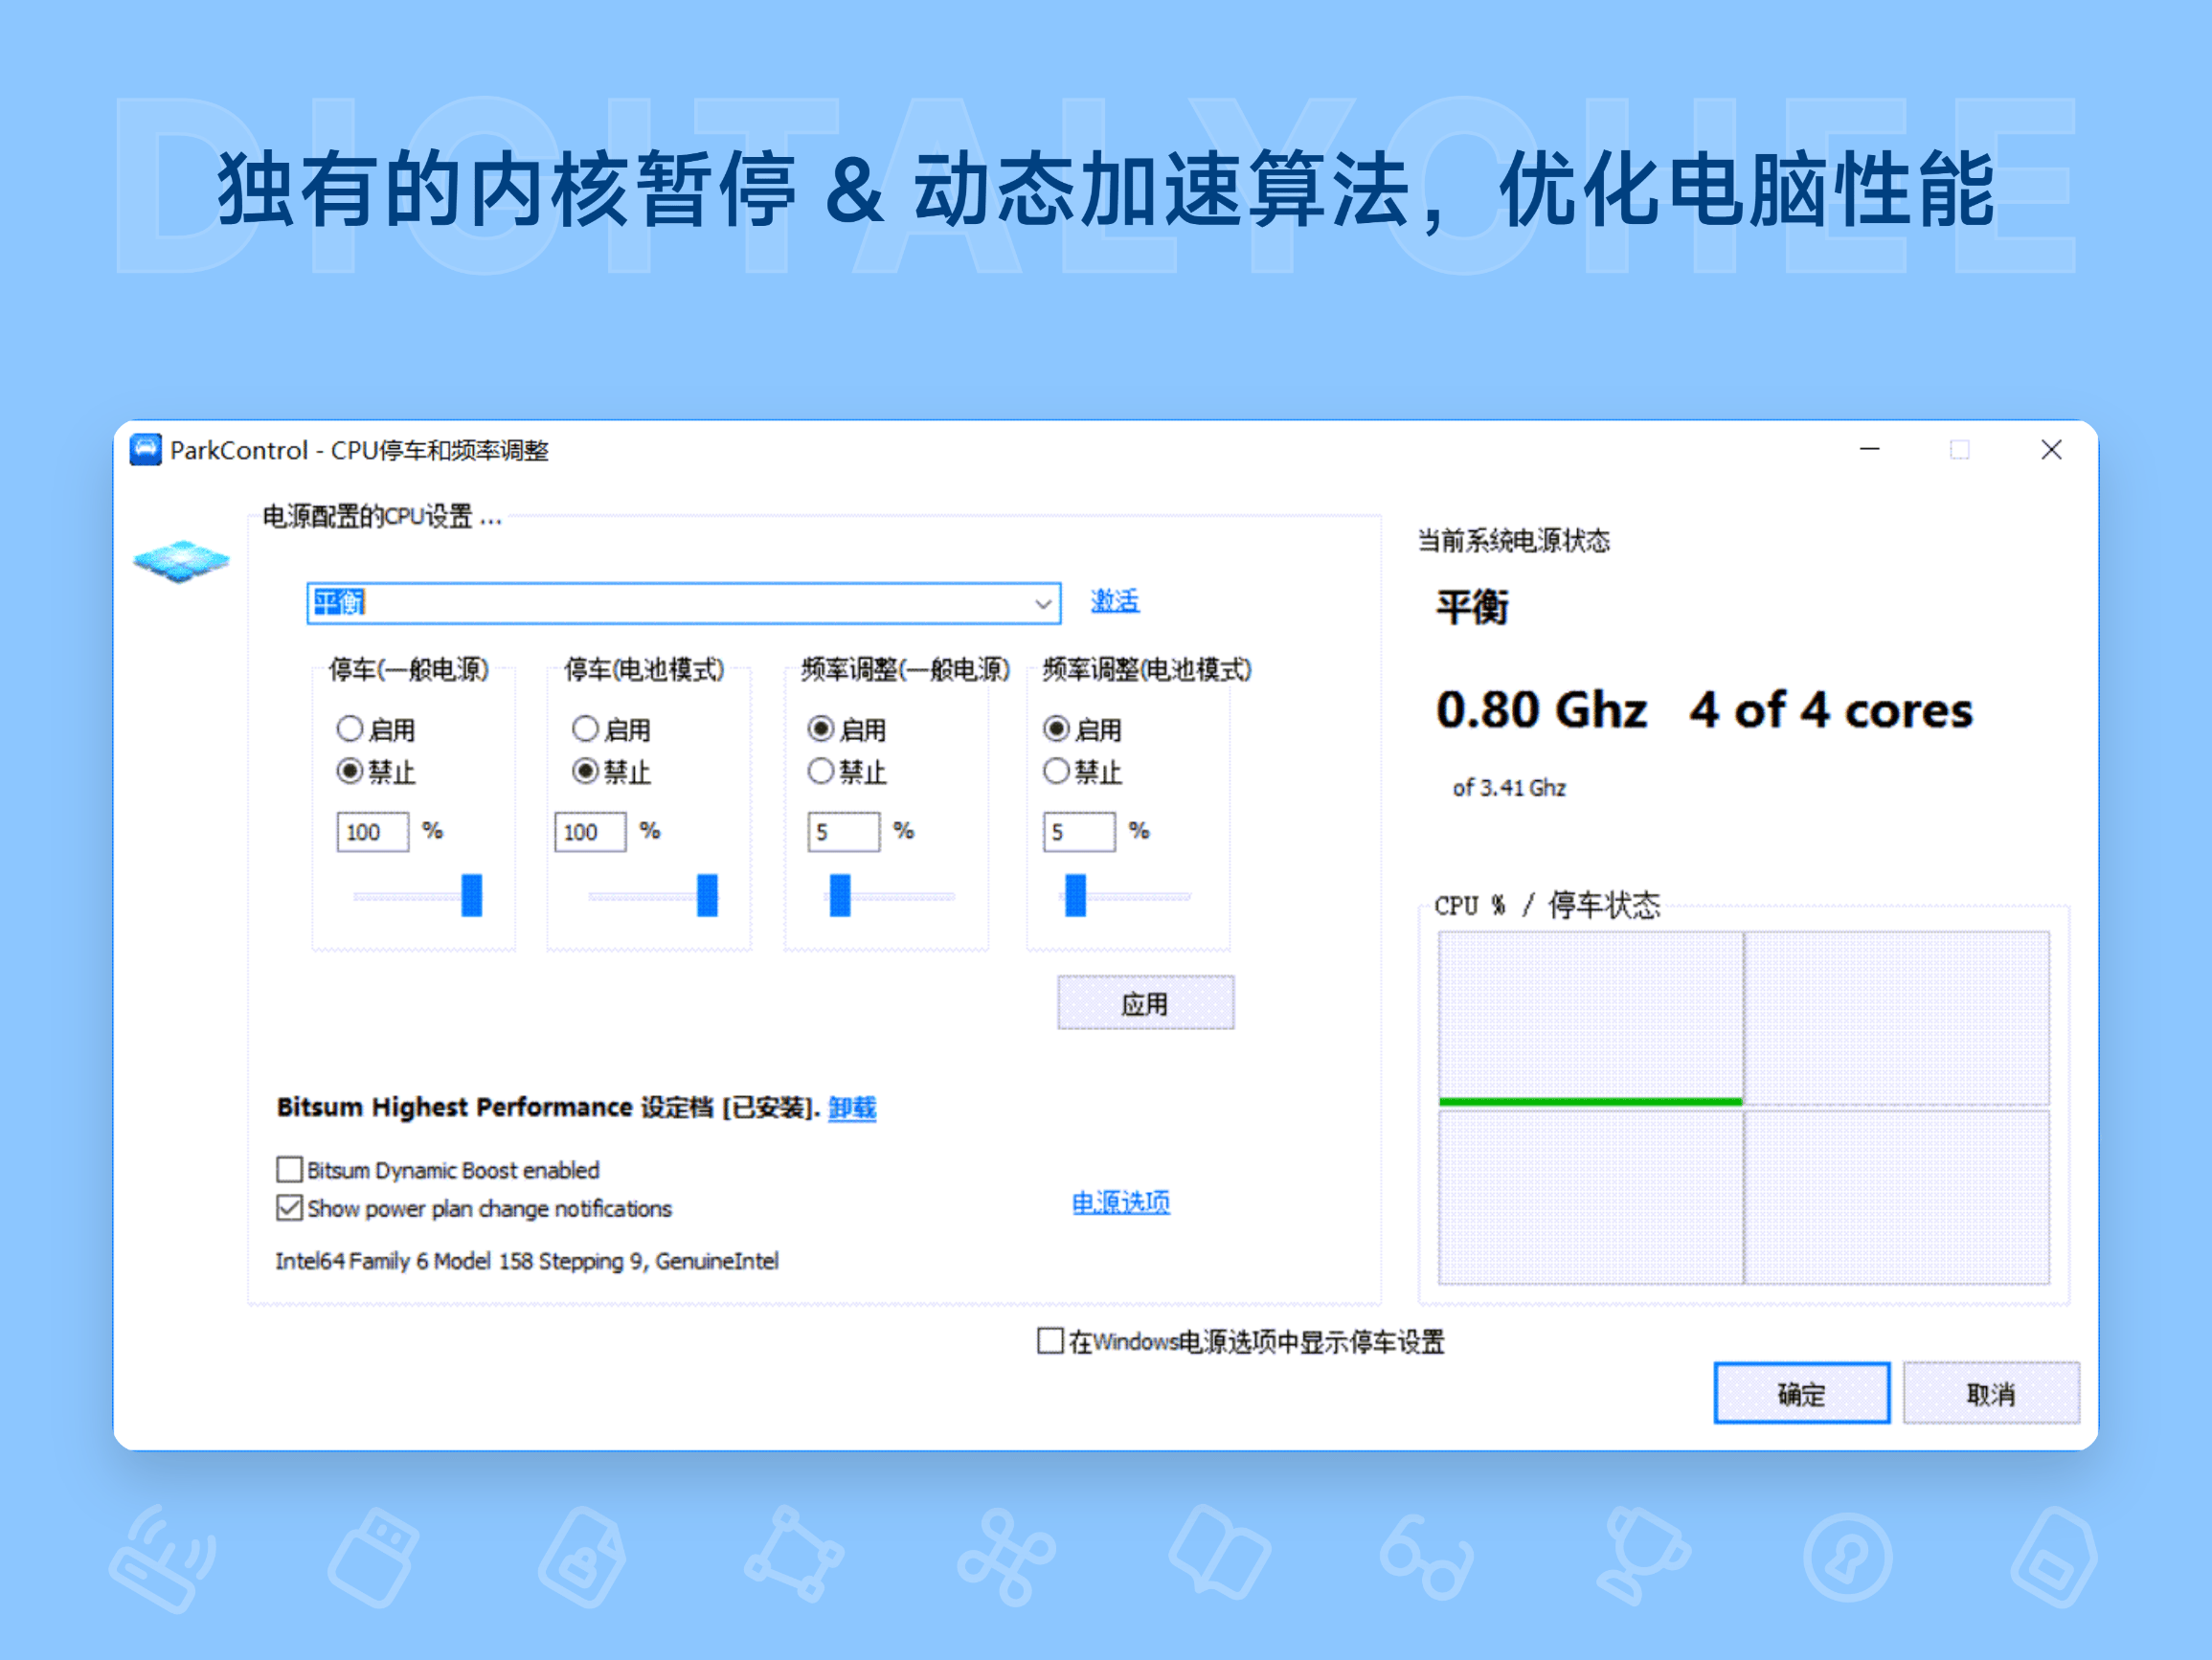Open 电源选项 via the link
Viewport: 2212px width, 1660px height.
(1120, 1203)
